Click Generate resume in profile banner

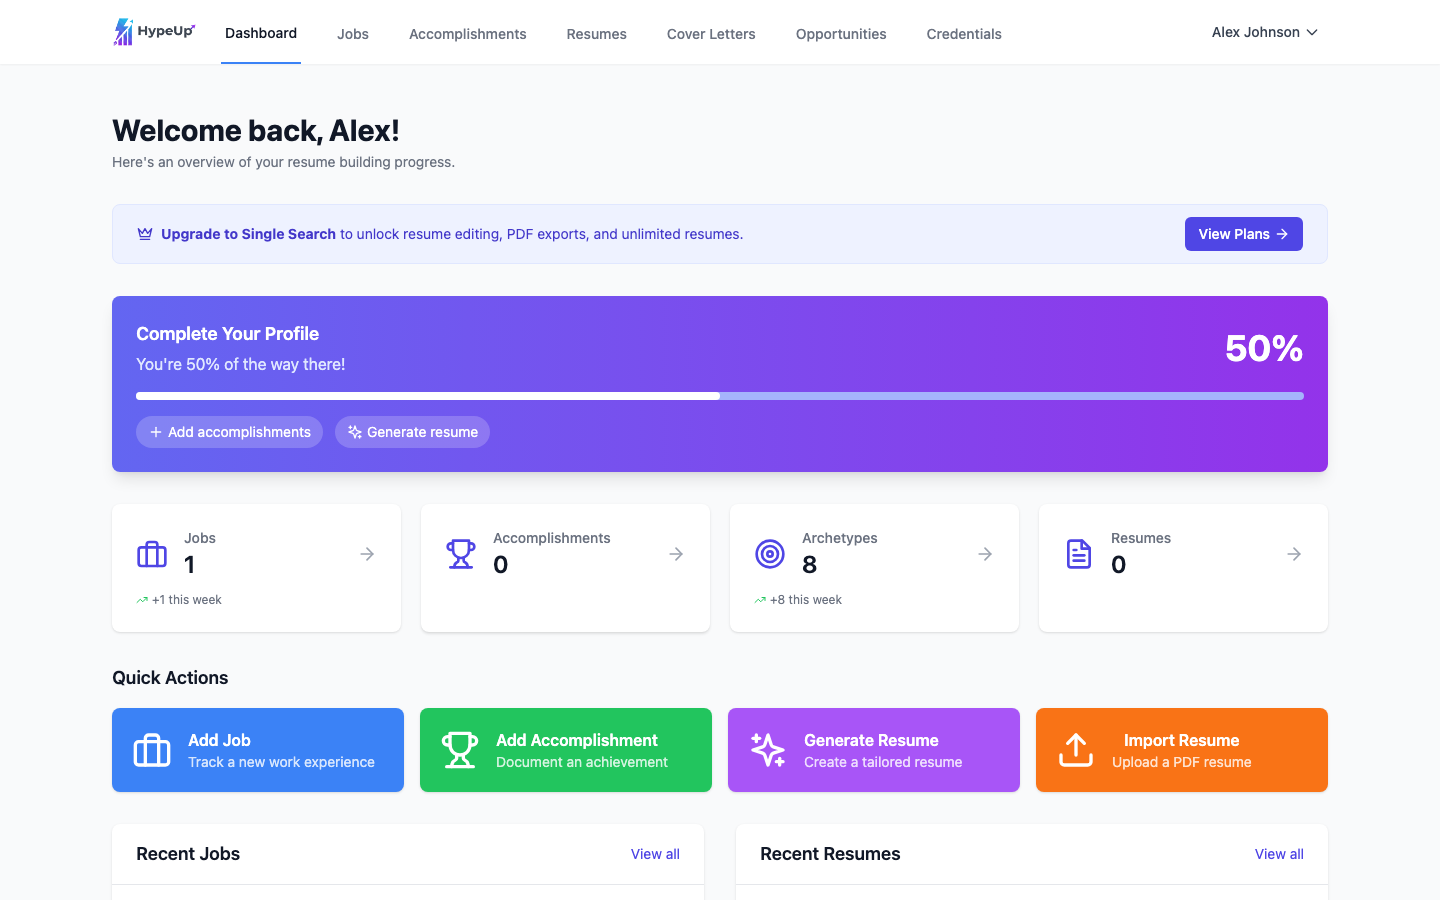pyautogui.click(x=412, y=432)
